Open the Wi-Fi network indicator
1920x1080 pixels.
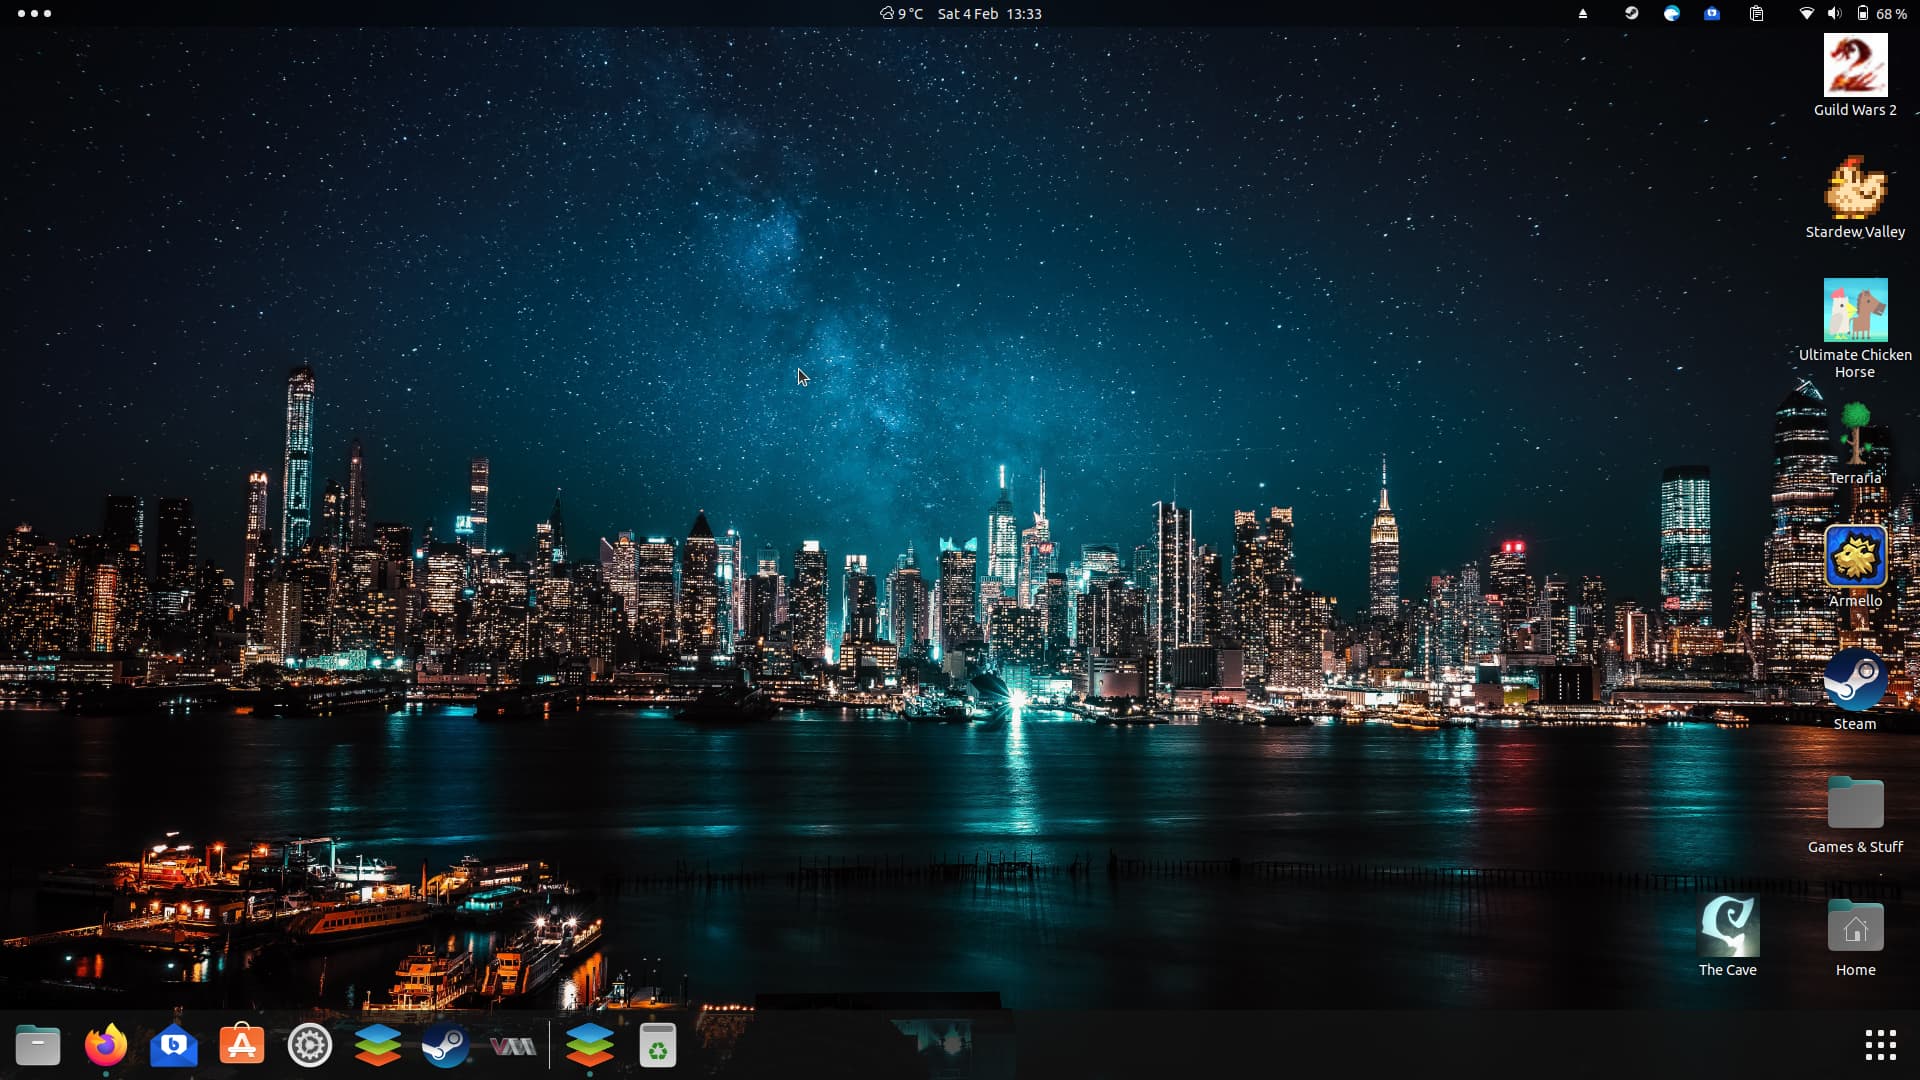[x=1806, y=14]
